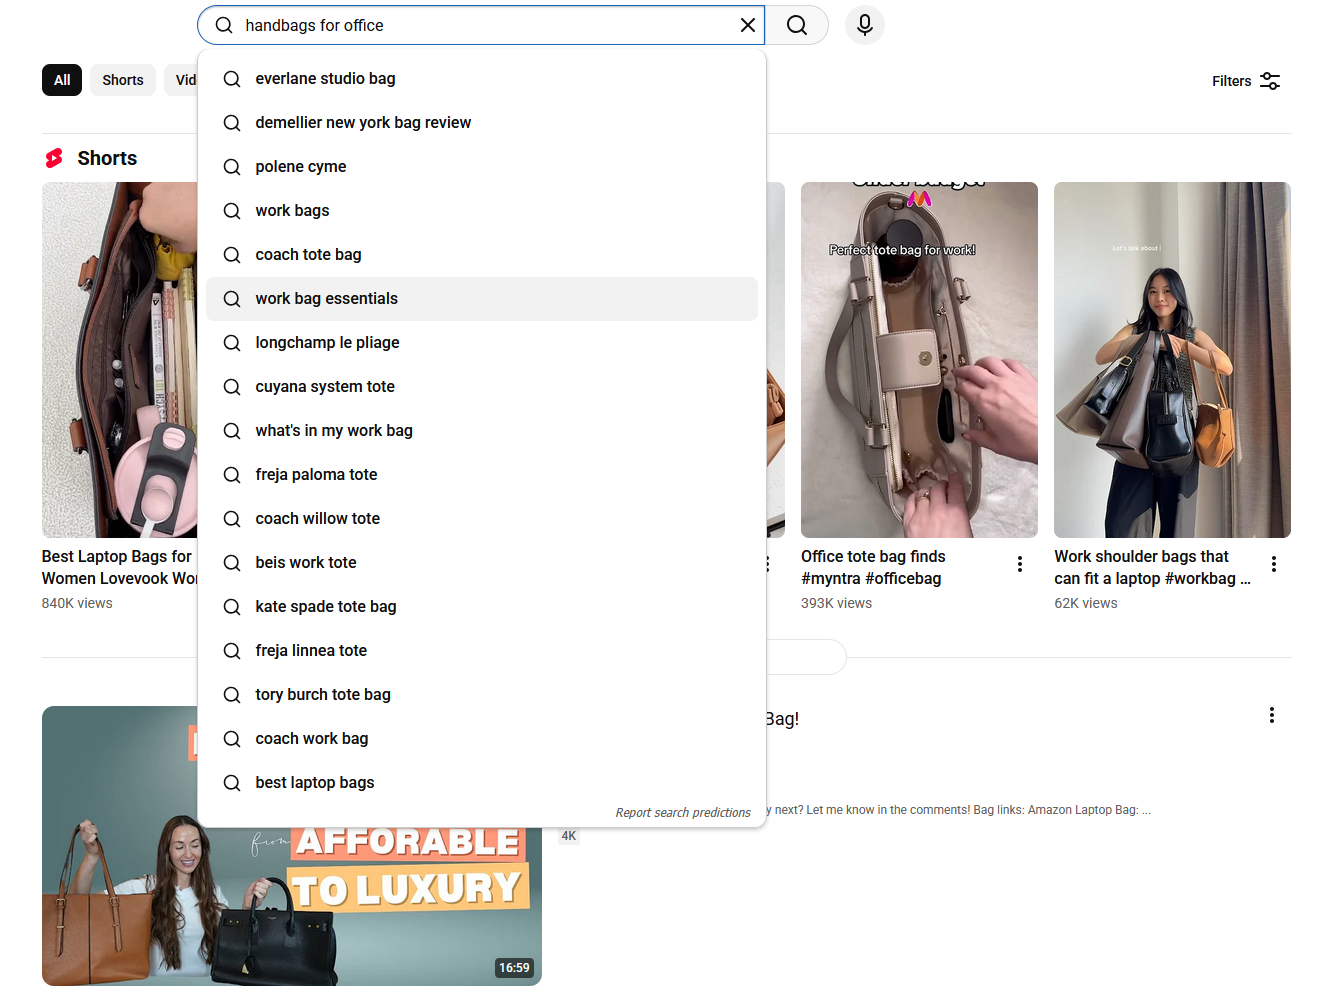Open the Filters icon beside the Filters label
The height and width of the screenshot is (1001, 1326).
point(1270,81)
